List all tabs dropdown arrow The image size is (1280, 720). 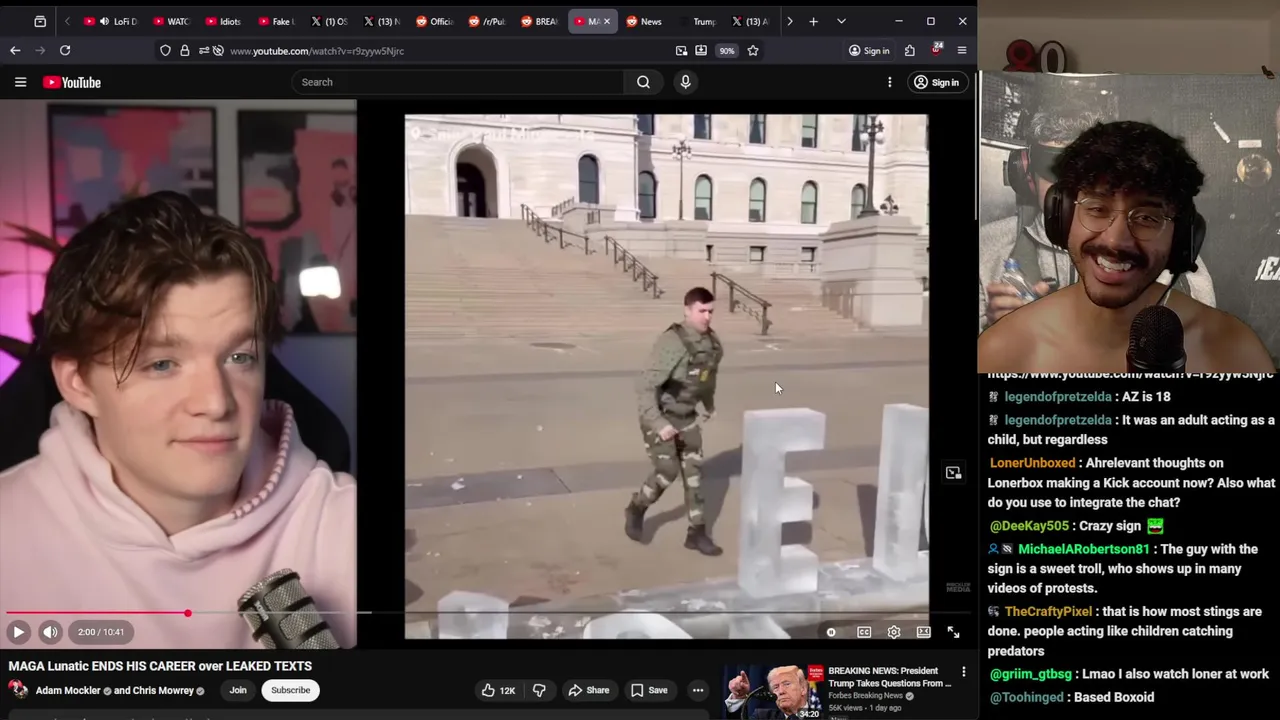click(841, 21)
